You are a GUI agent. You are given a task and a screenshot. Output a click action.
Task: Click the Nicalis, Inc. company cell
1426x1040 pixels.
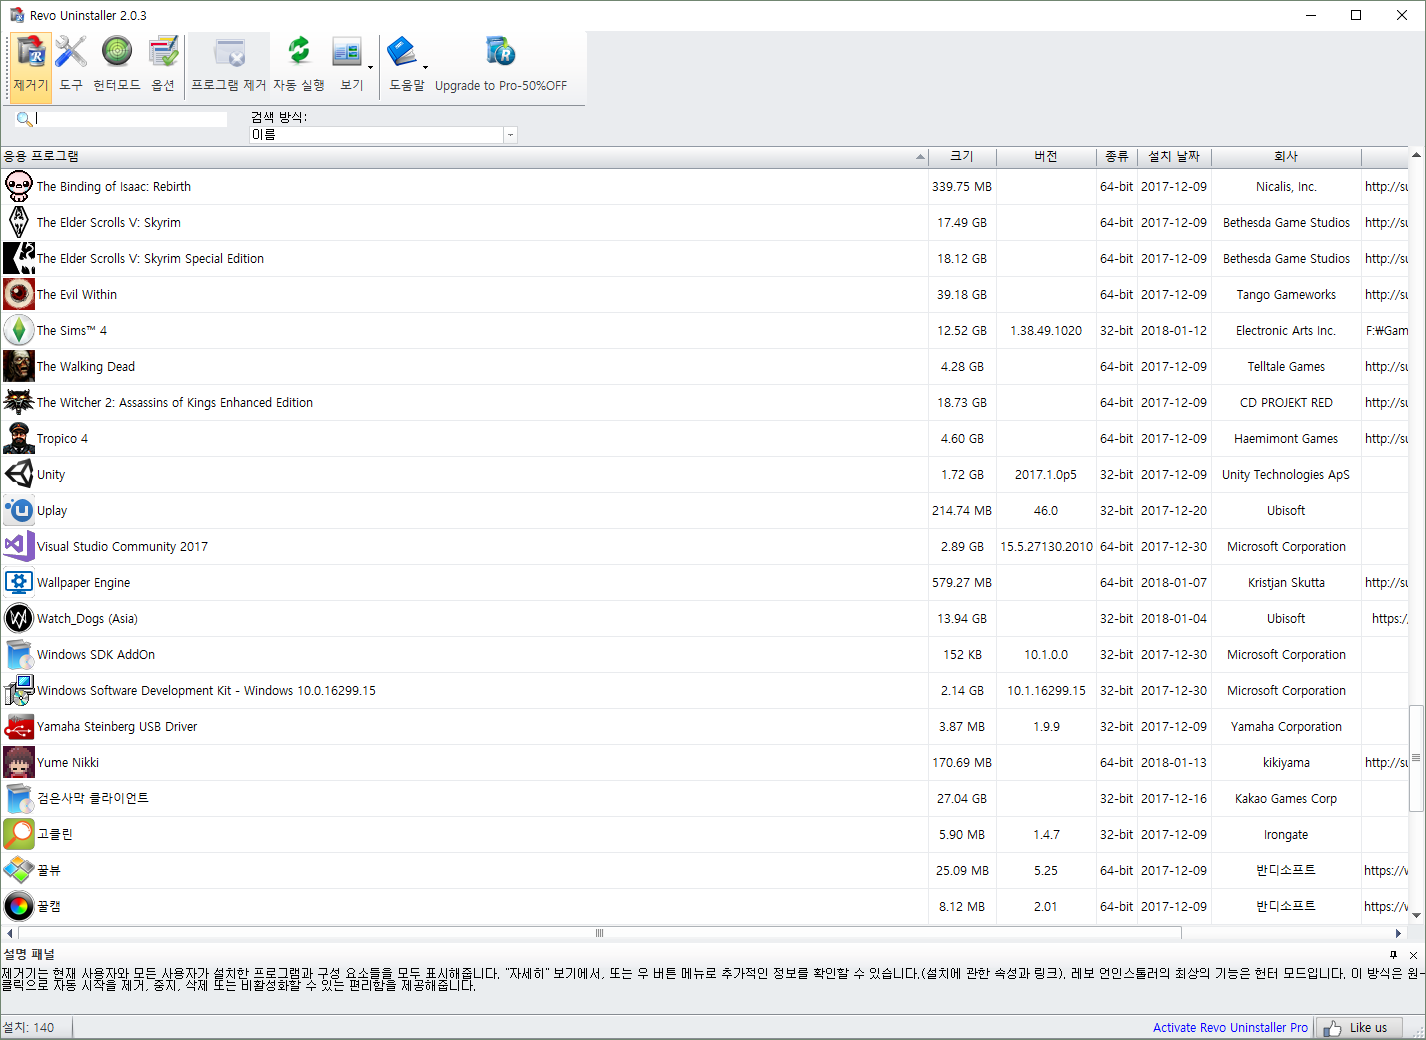pyautogui.click(x=1286, y=187)
